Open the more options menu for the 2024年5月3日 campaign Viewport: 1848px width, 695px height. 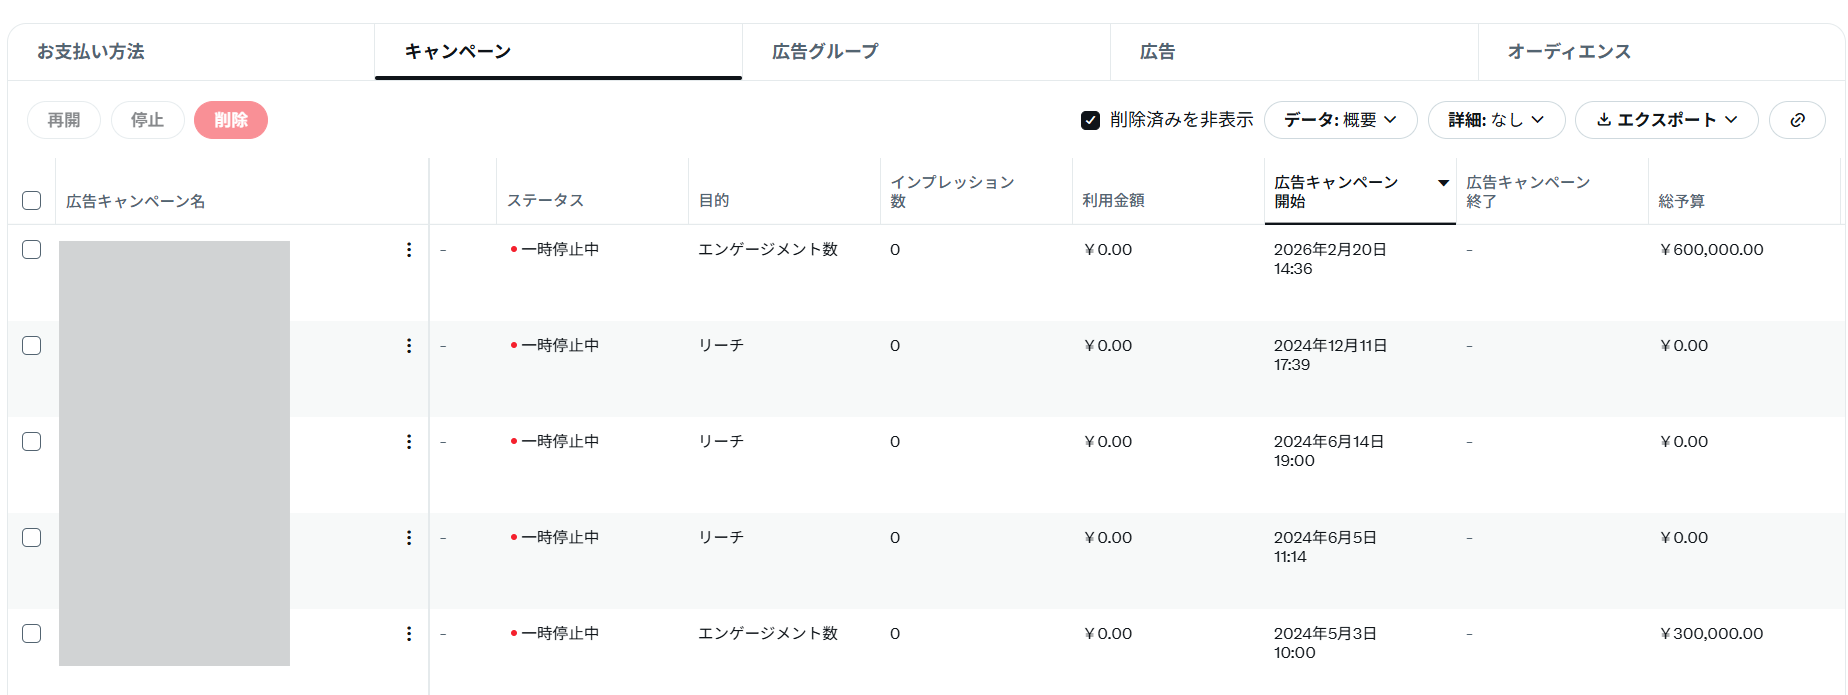pos(409,634)
